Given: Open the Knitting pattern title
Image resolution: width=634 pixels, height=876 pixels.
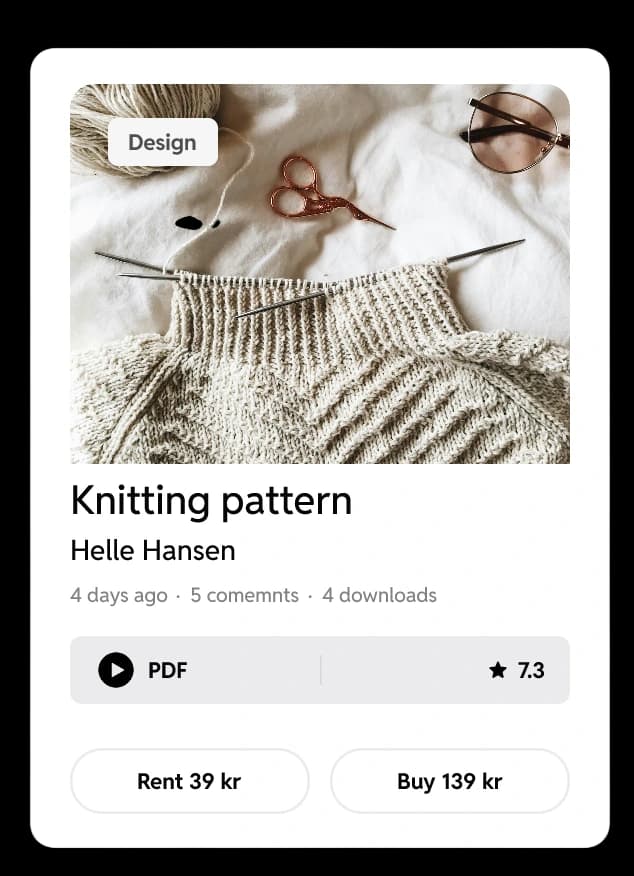Looking at the screenshot, I should coord(211,501).
